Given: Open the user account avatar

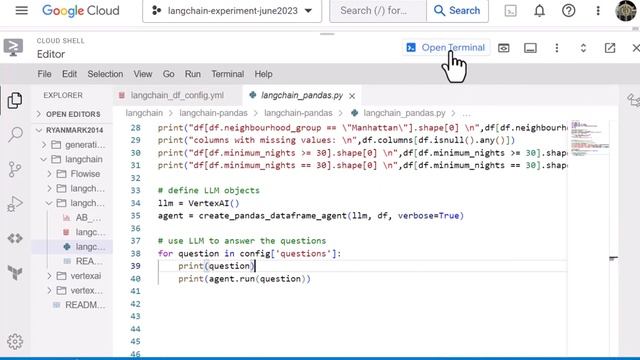Looking at the screenshot, I should (626, 11).
